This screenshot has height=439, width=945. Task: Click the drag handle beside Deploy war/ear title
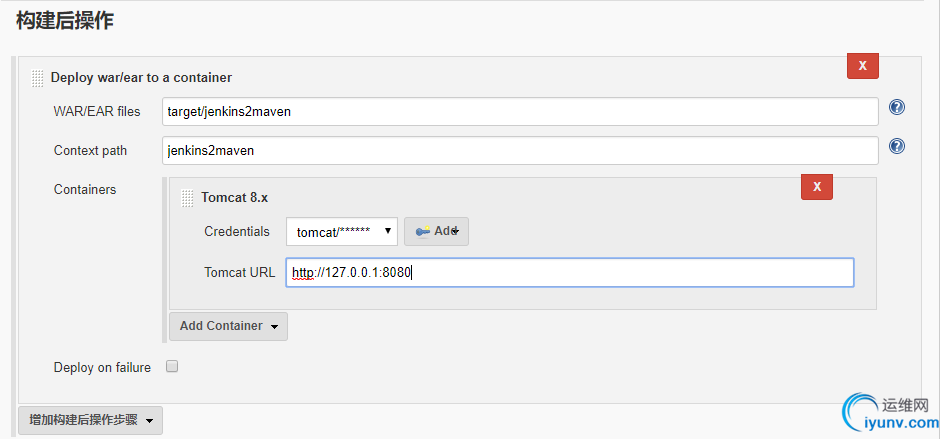(x=38, y=77)
